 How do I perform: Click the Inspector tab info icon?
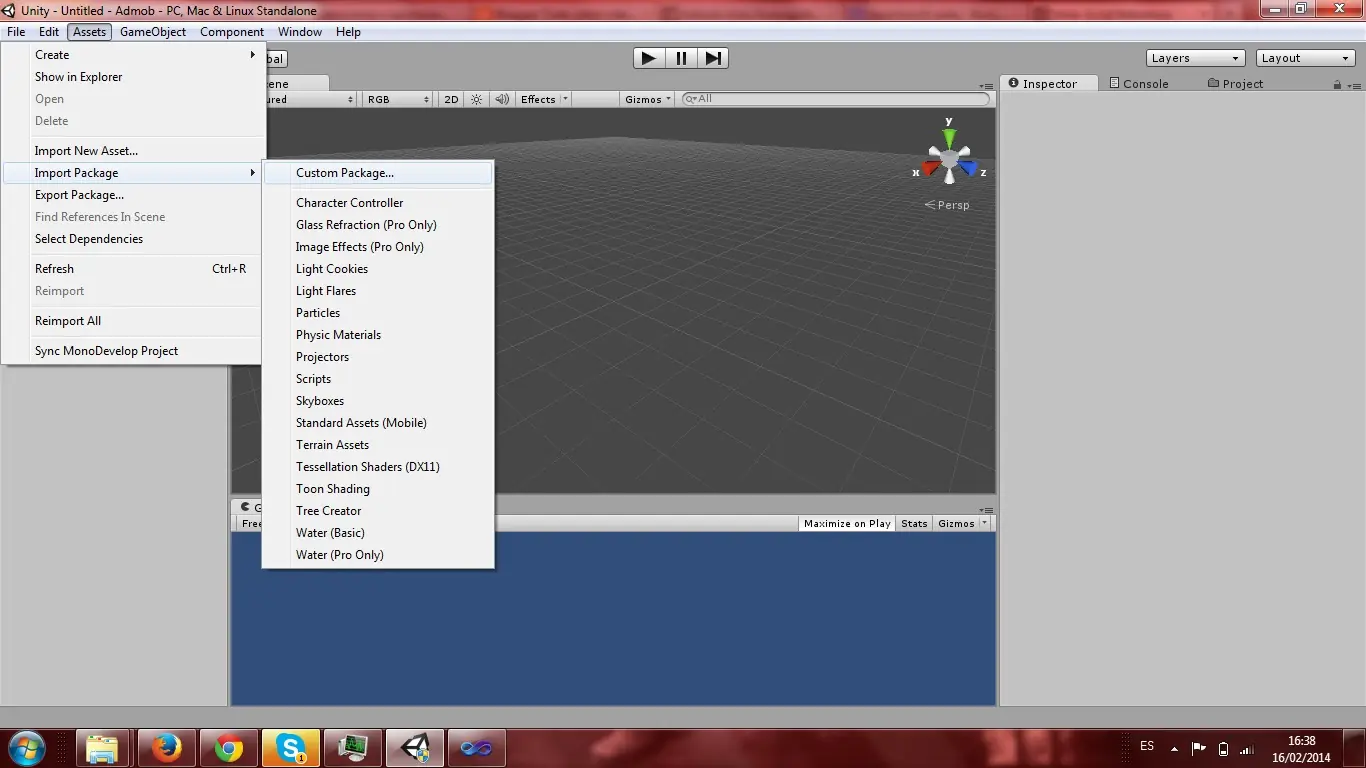(1013, 83)
